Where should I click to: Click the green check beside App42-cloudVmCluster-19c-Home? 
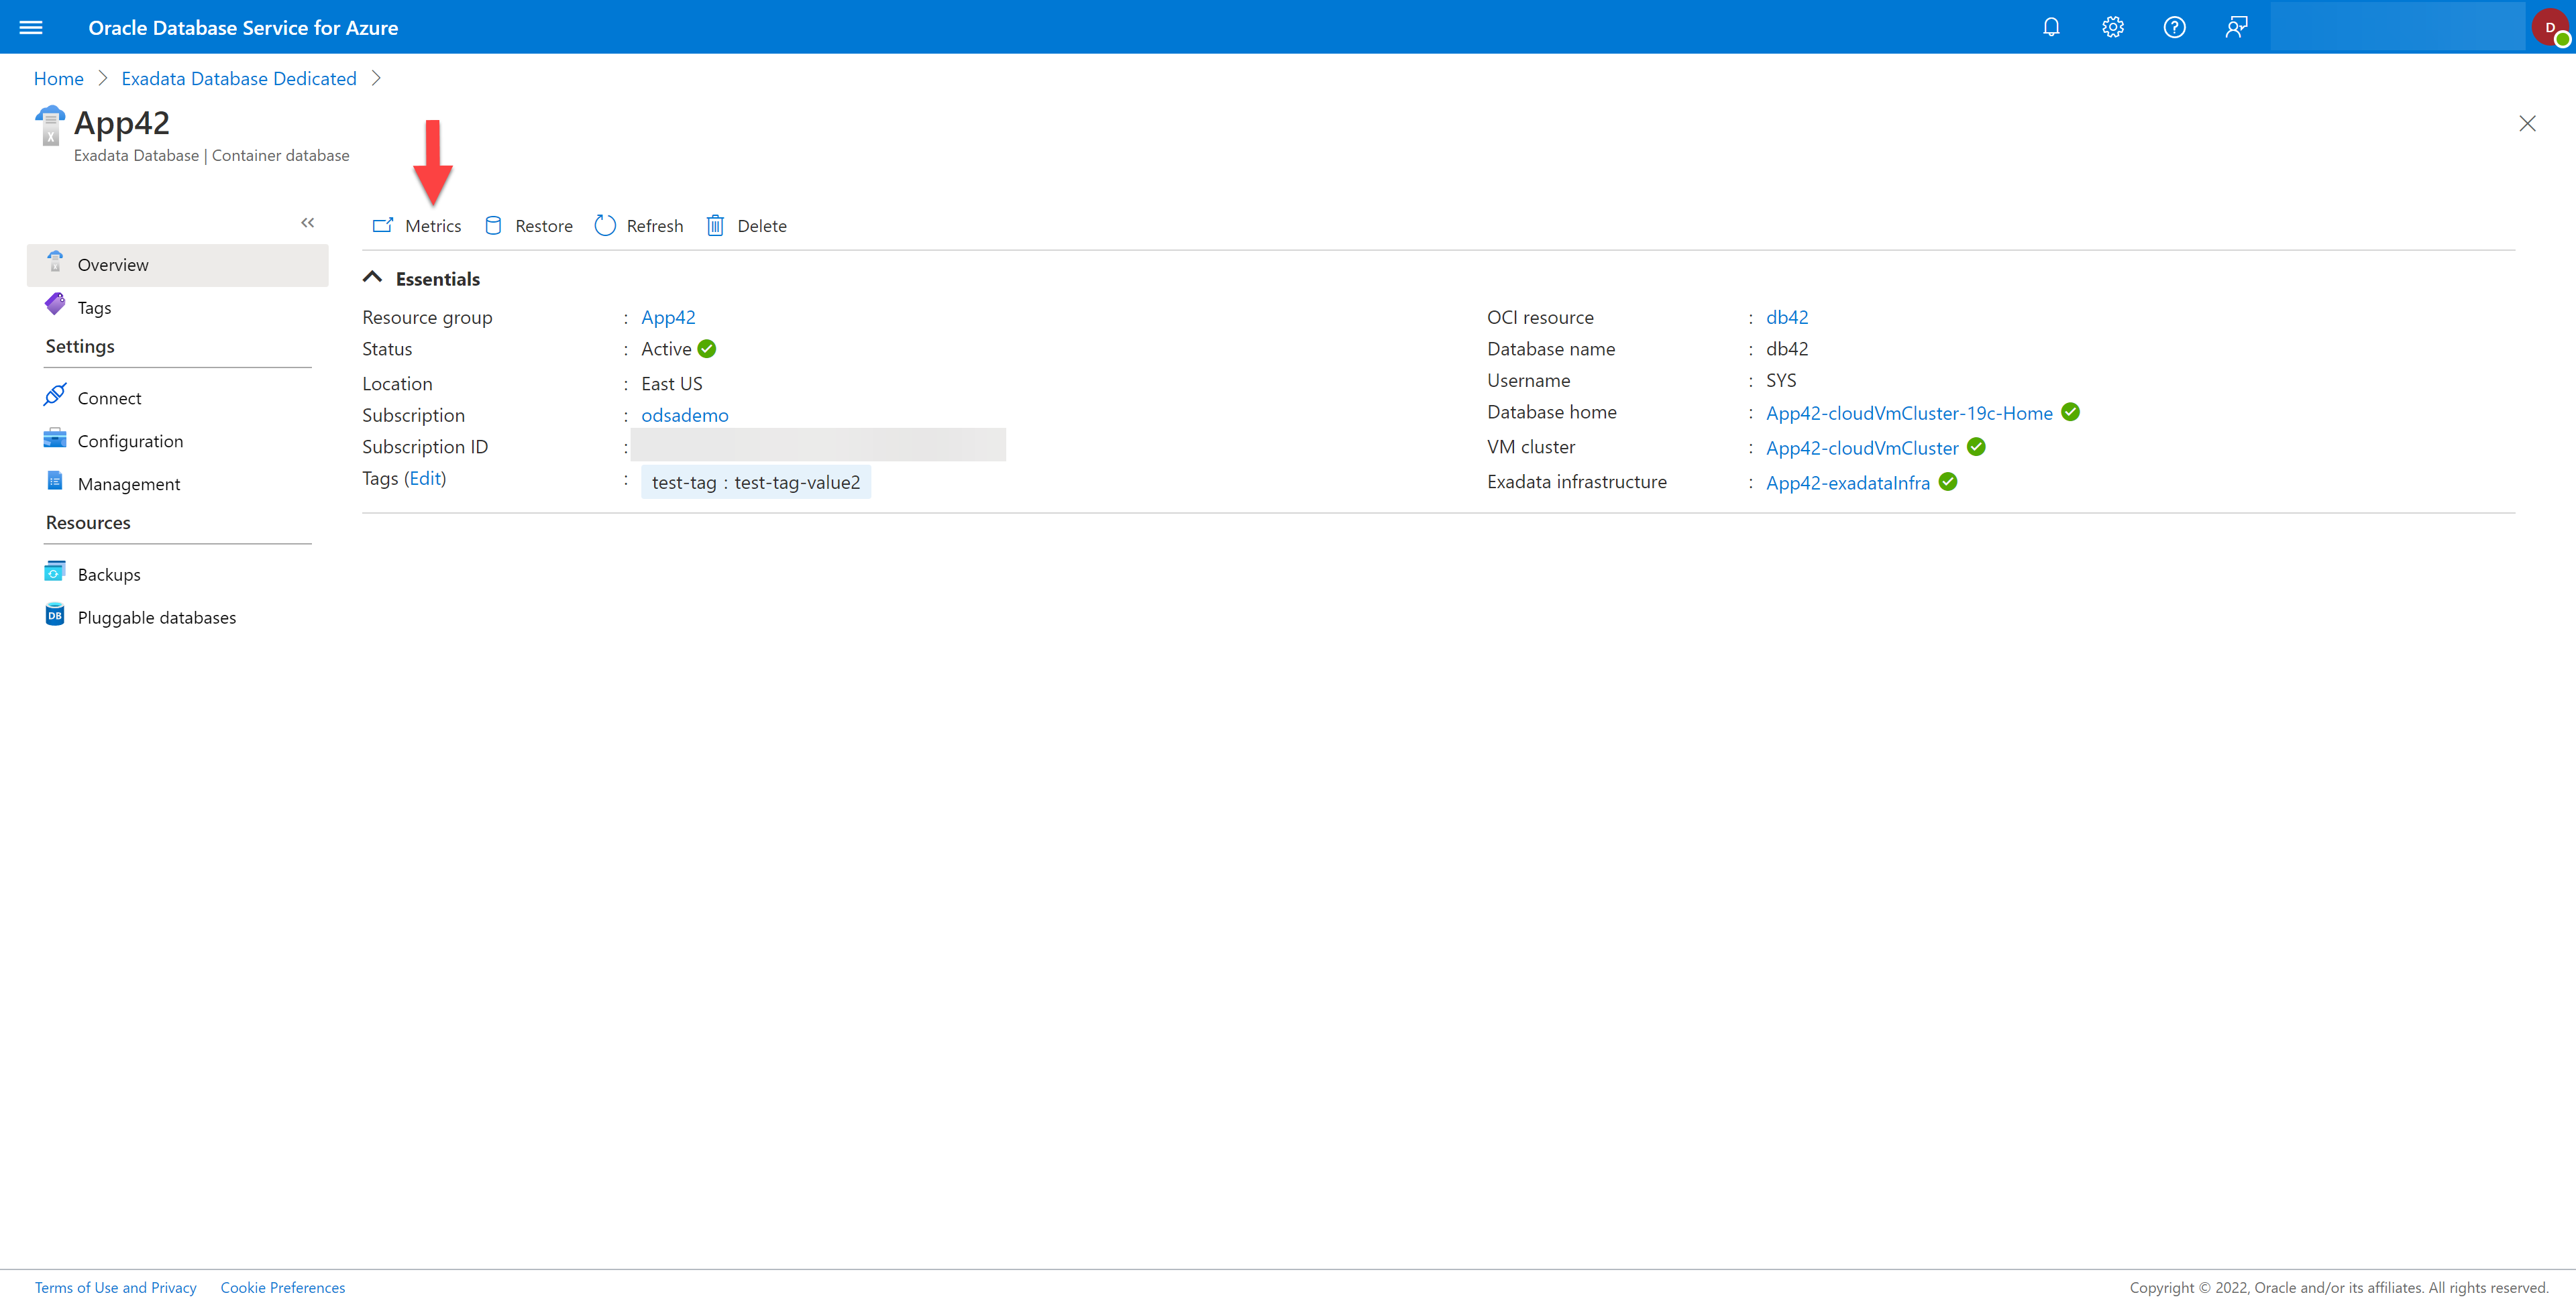[2071, 412]
